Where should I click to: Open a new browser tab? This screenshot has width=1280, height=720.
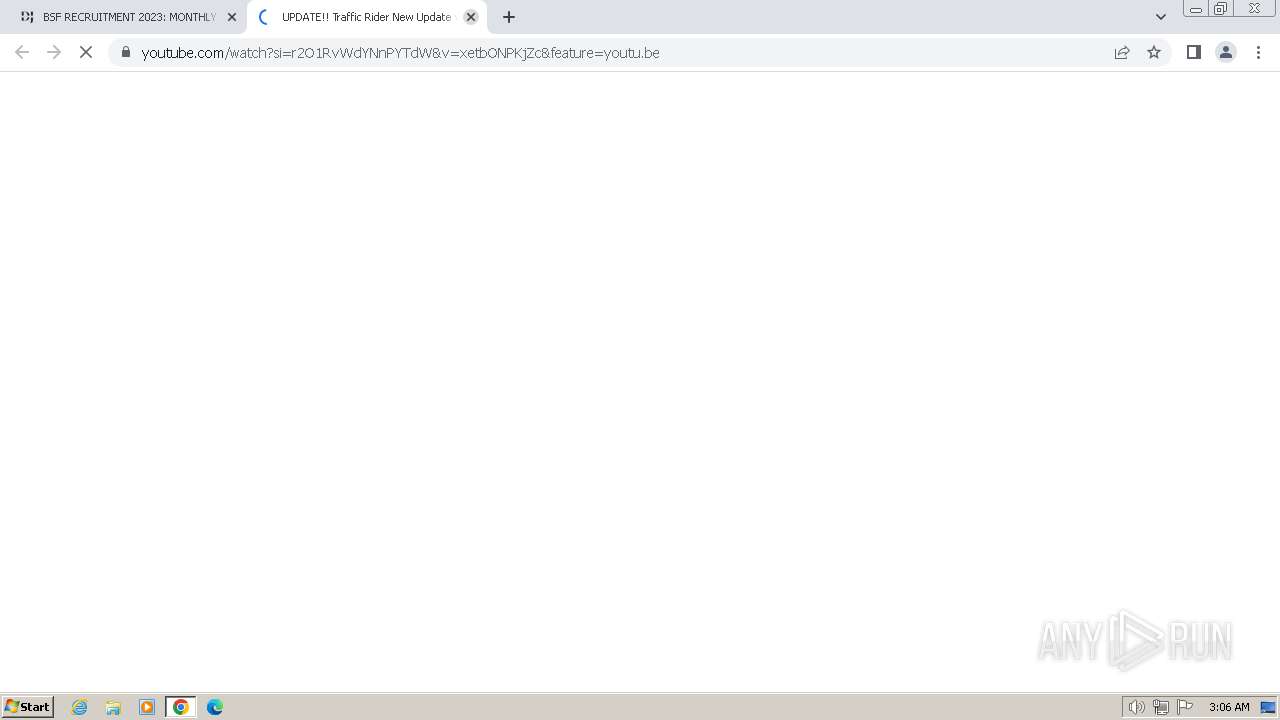point(509,17)
